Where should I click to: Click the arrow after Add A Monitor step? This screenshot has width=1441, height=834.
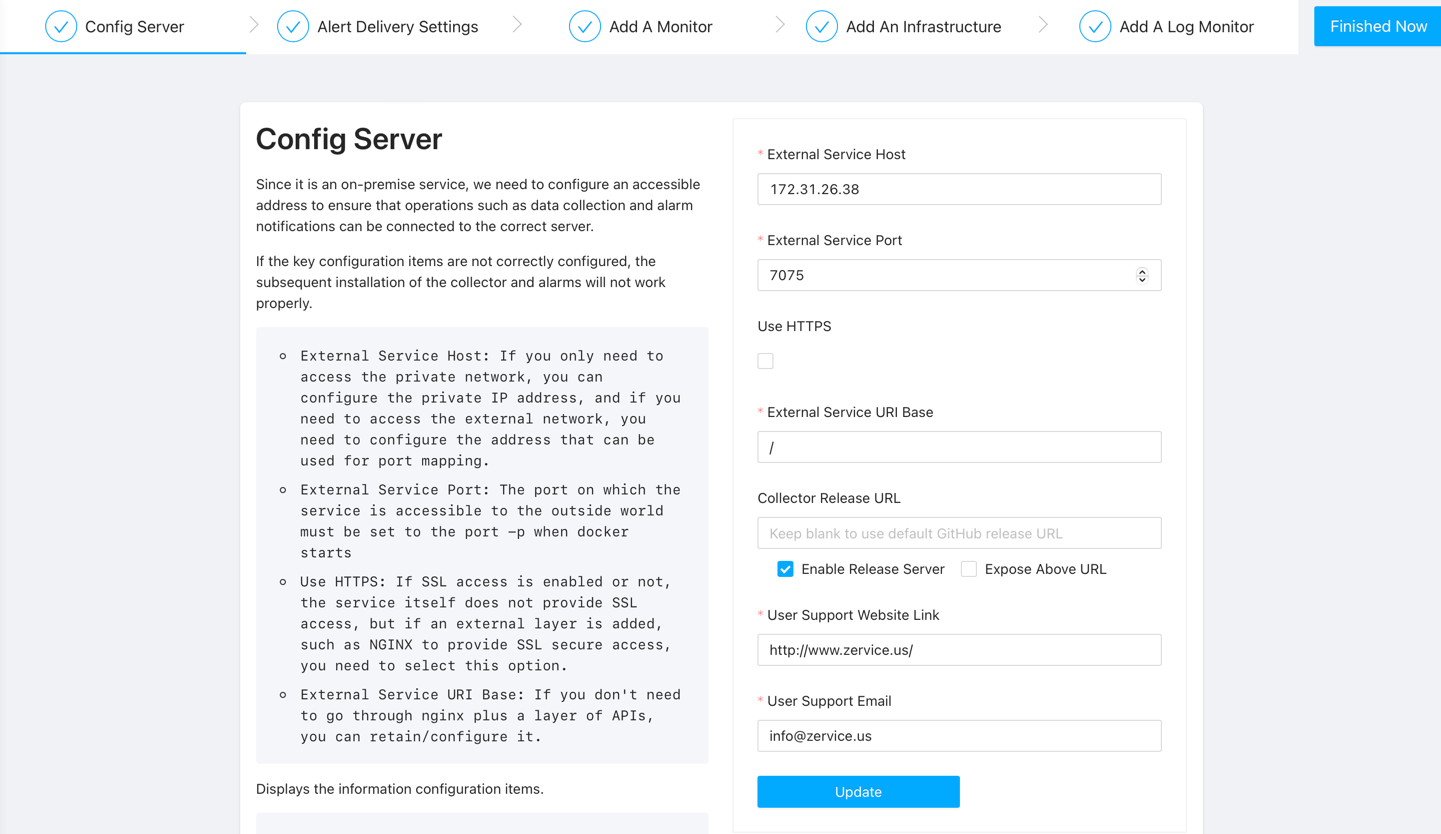click(780, 25)
